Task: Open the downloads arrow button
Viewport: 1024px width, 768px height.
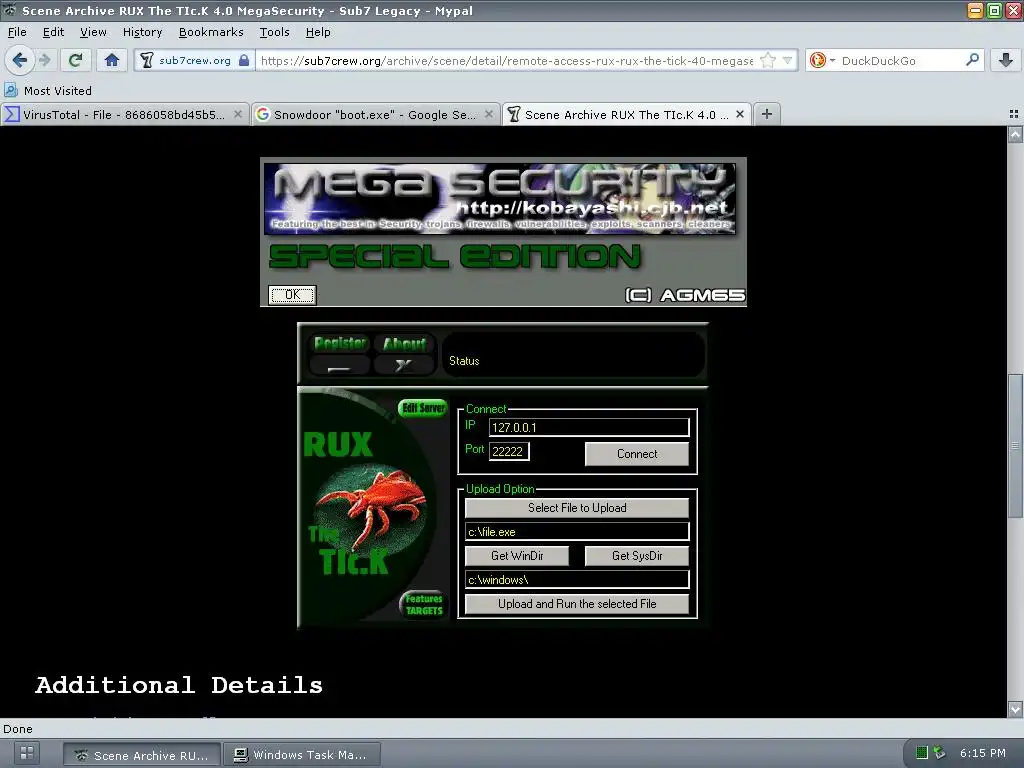Action: pos(1006,61)
